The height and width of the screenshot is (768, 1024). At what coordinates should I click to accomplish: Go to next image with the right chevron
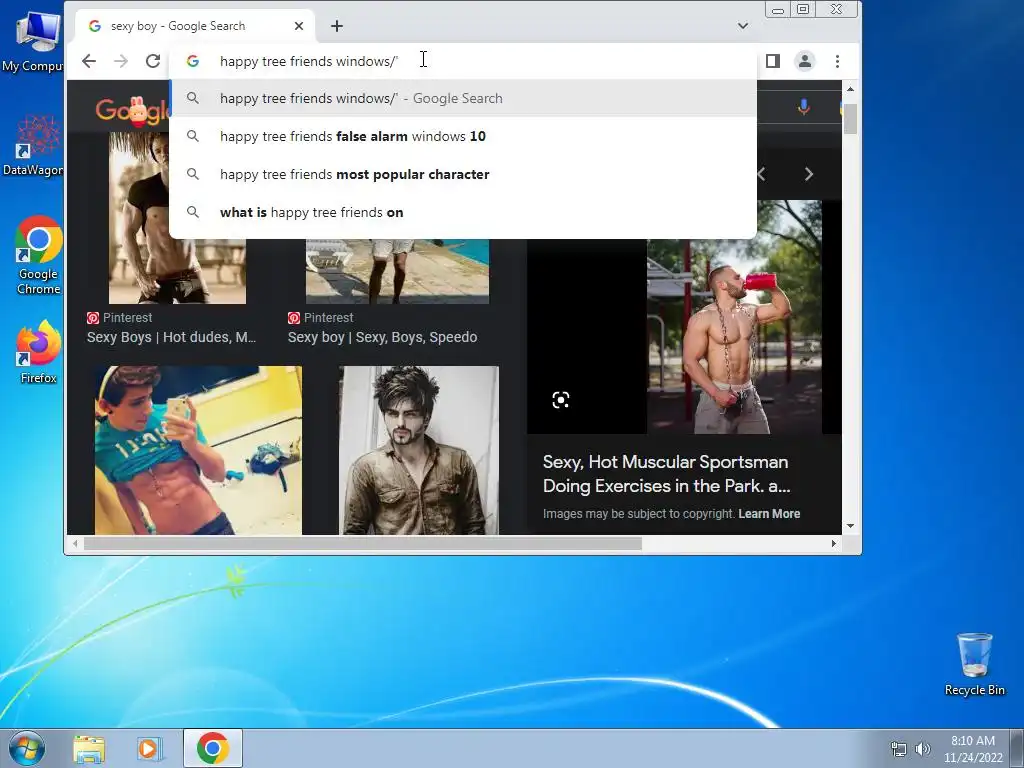(x=808, y=174)
